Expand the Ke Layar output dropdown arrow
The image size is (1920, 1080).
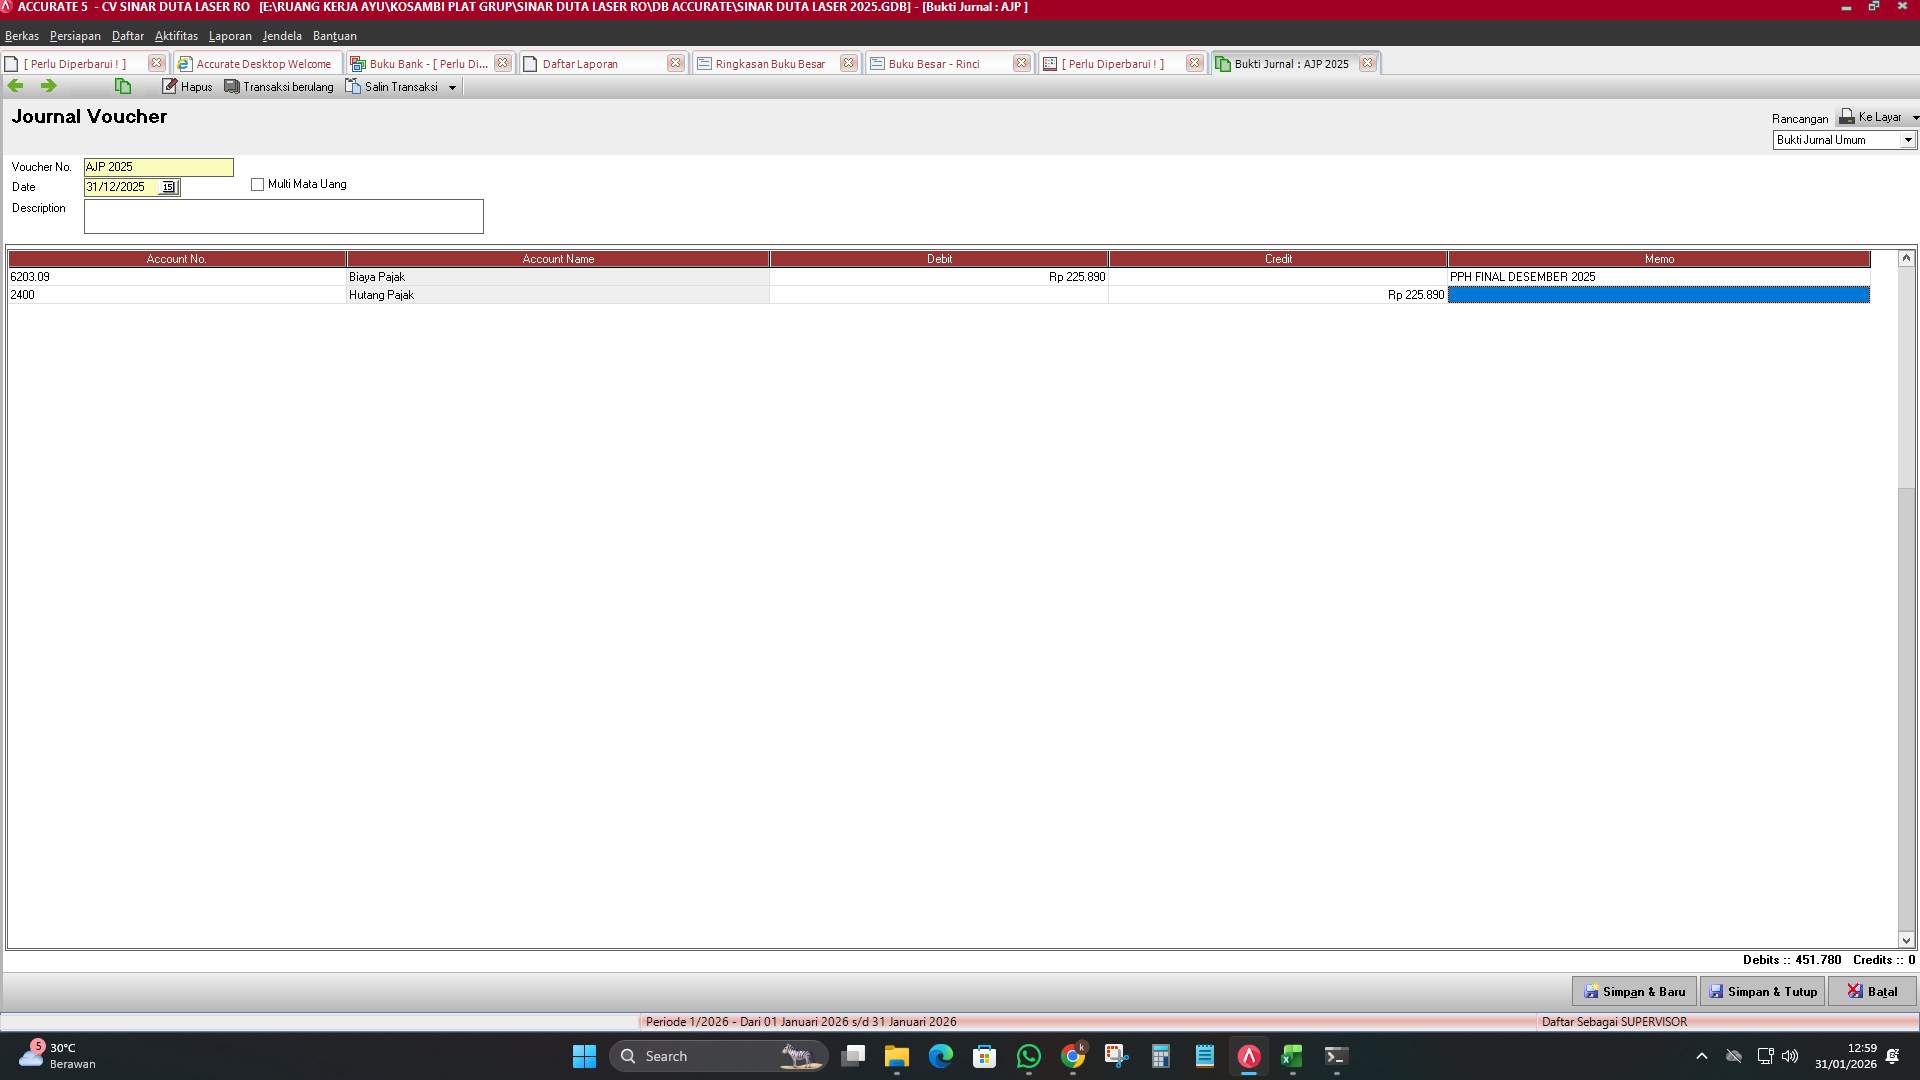coord(1913,117)
